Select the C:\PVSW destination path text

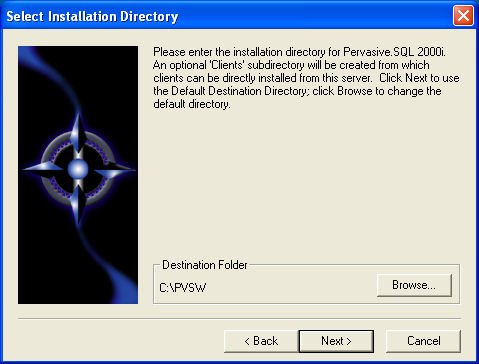(183, 287)
